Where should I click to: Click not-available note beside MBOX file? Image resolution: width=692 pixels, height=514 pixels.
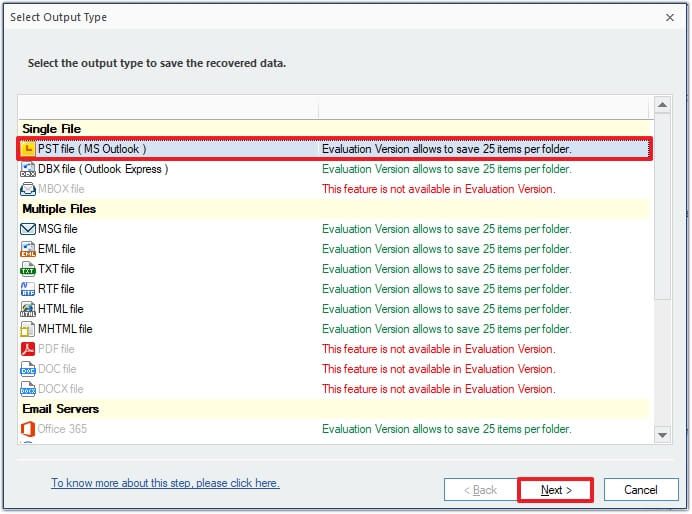point(439,189)
